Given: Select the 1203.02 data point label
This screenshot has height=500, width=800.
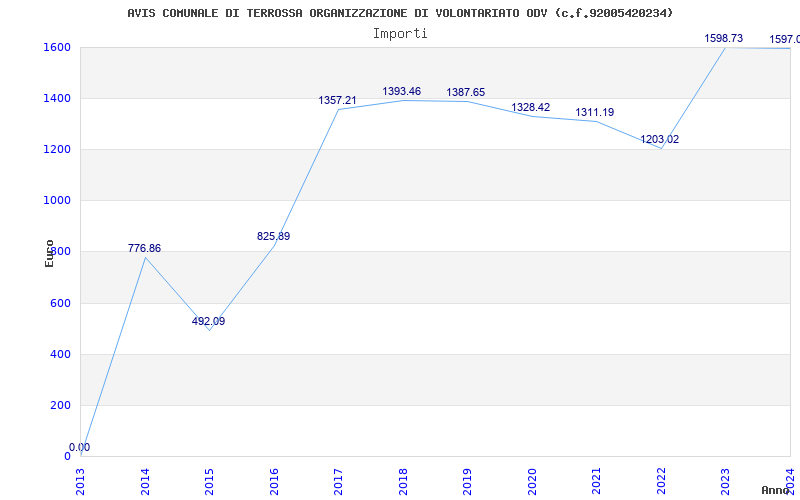Looking at the screenshot, I should 659,139.
